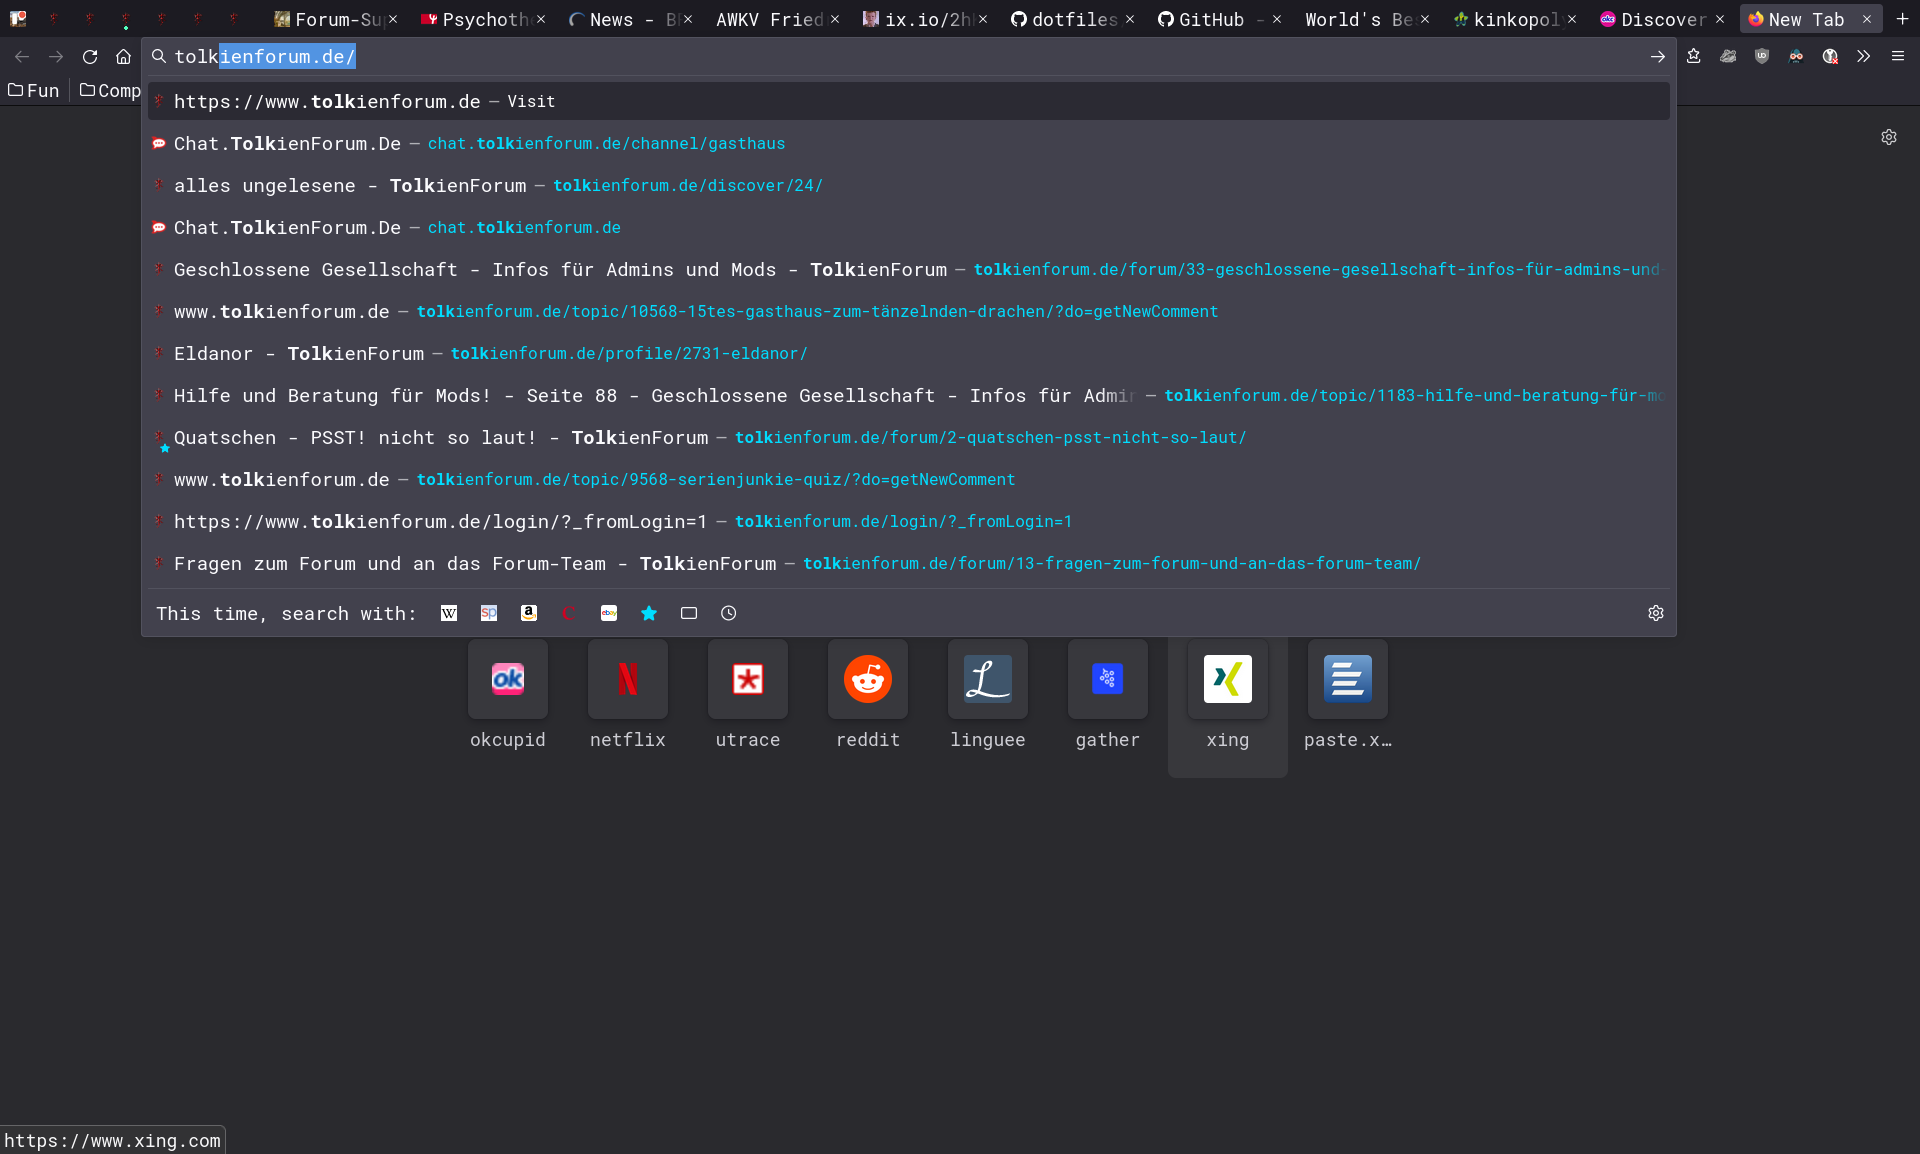The image size is (1920, 1154).
Task: Open the hooded spy-face extension icon
Action: [1796, 56]
